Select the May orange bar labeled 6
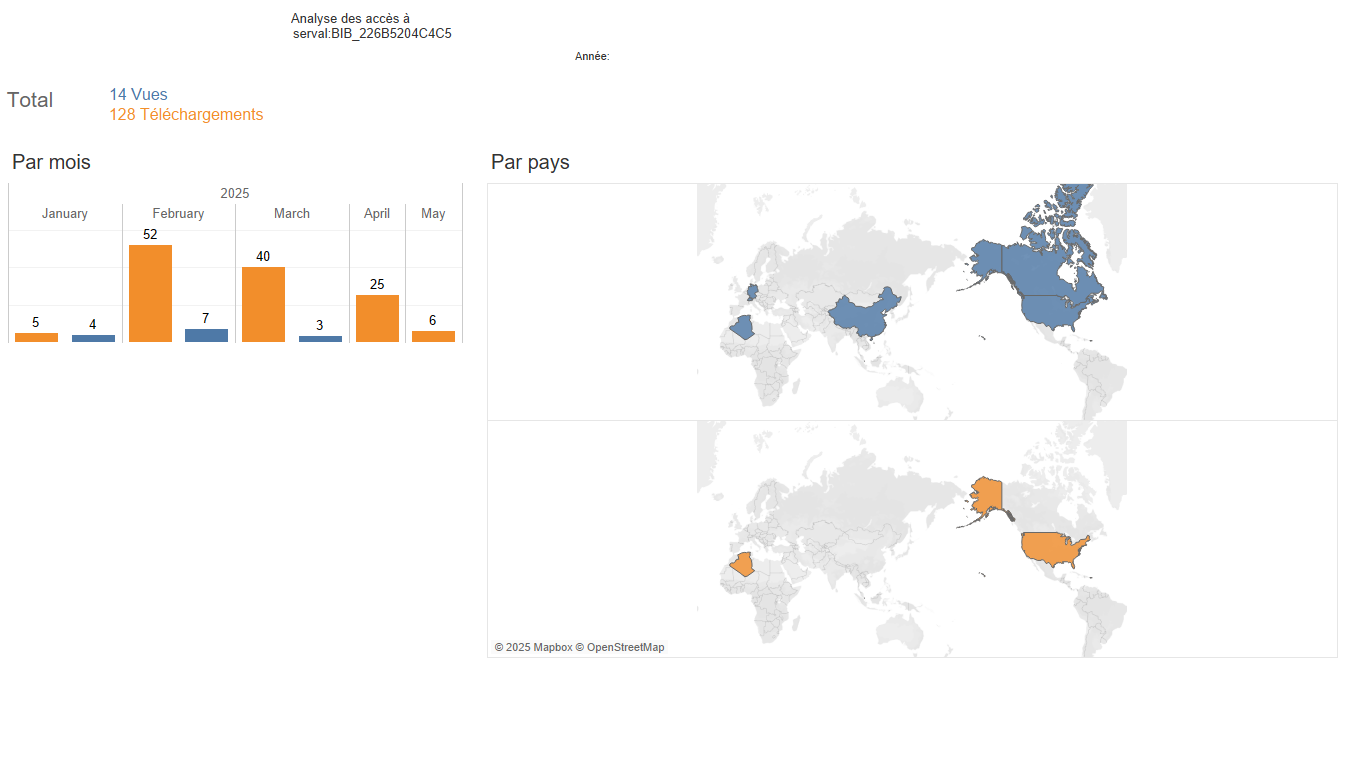 coord(433,336)
